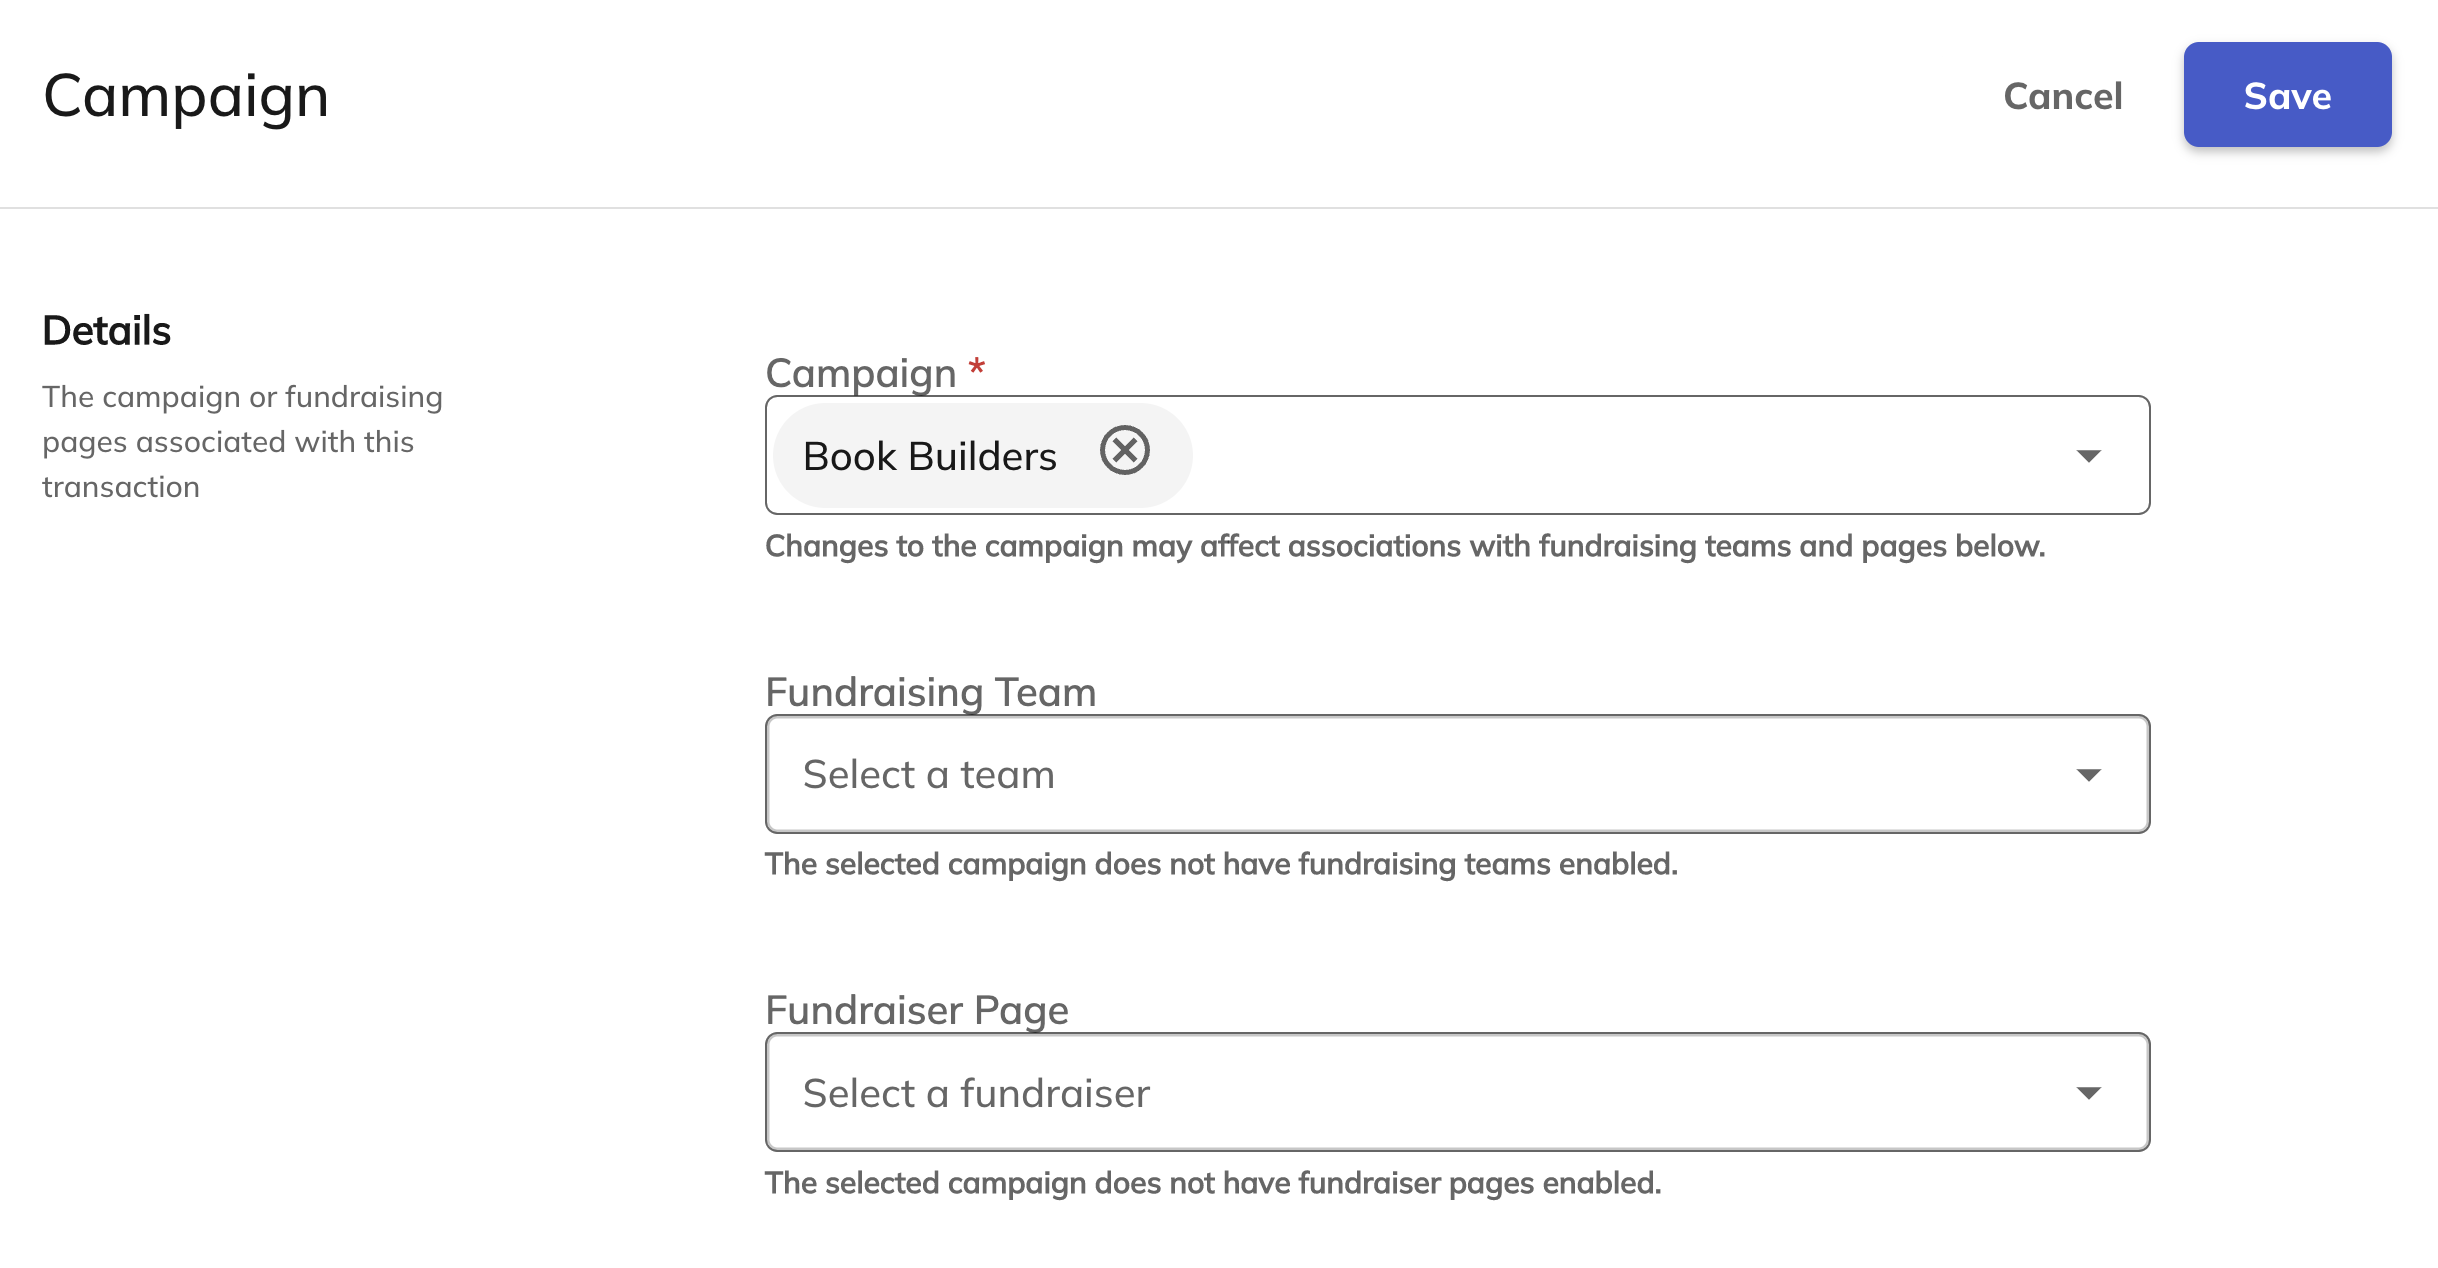Open the Fundraiser Page dropdown arrow
Screen dimensions: 2438x1268
[x=2088, y=1093]
